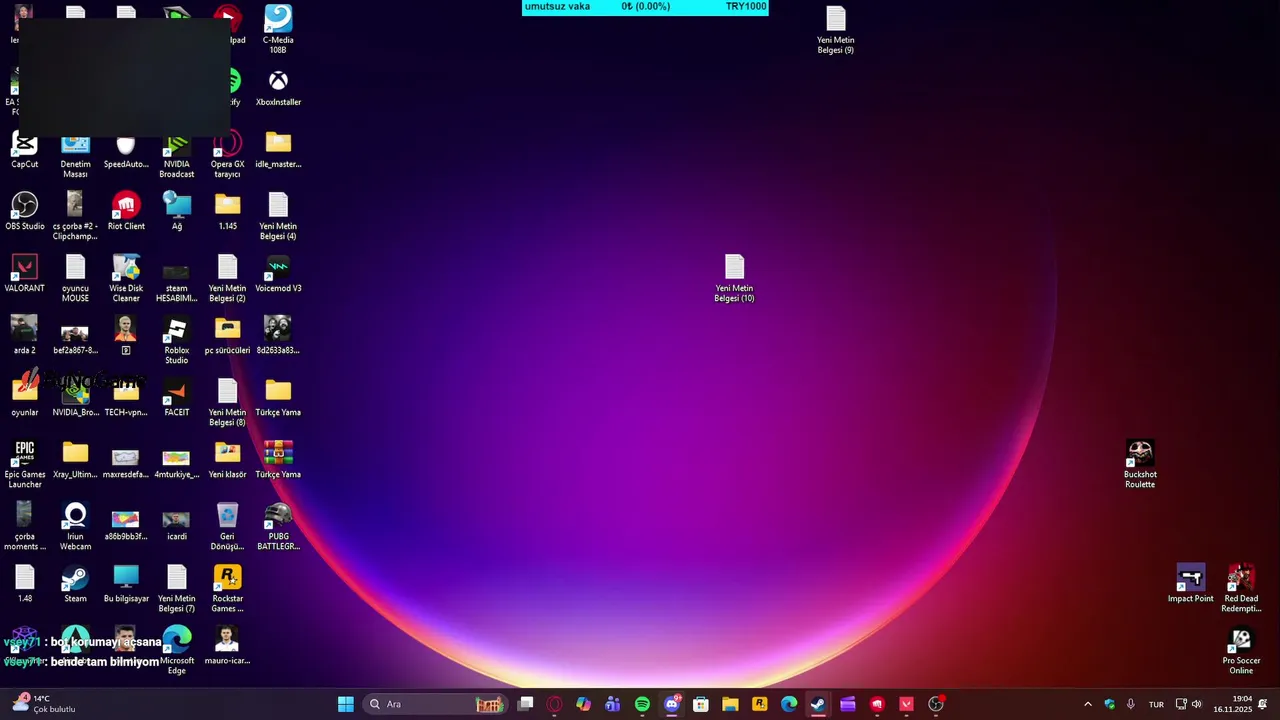Image resolution: width=1280 pixels, height=720 pixels.
Task: Select Yeni Metin Belgesi (7) file
Action: (177, 588)
